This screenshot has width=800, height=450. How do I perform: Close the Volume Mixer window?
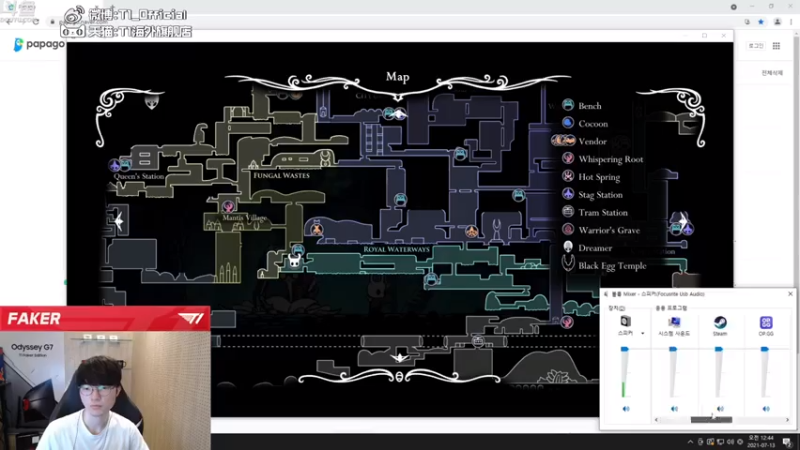(790, 294)
